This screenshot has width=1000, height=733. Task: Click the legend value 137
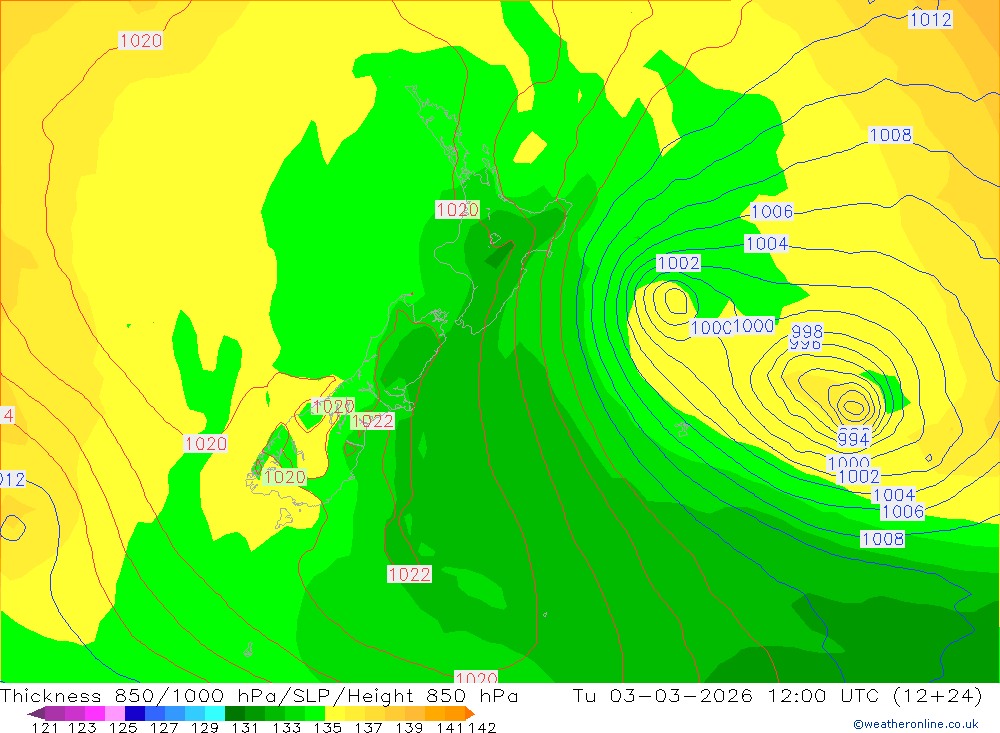pos(368,727)
